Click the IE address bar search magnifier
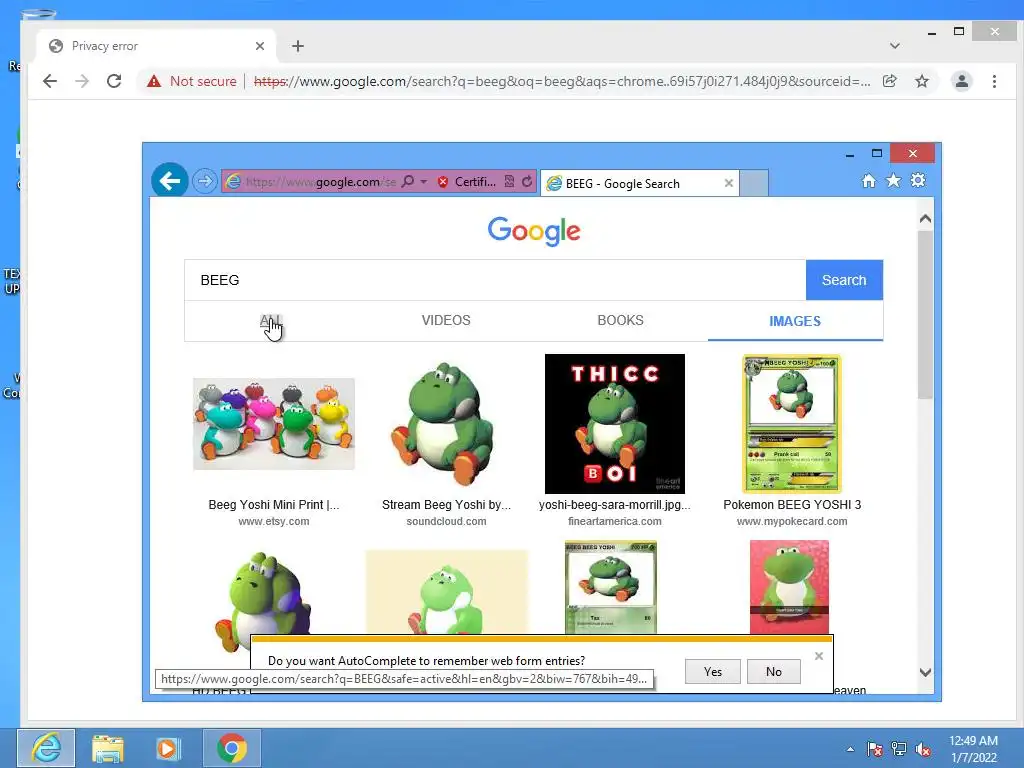Image resolution: width=1024 pixels, height=768 pixels. coord(408,181)
